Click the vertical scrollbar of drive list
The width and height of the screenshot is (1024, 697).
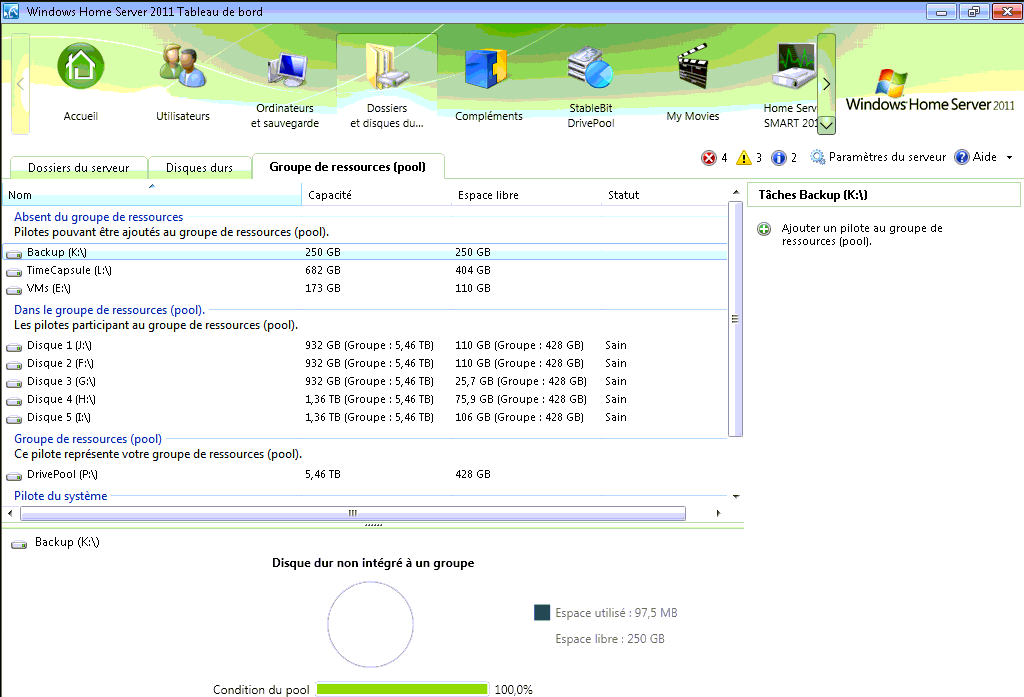[x=735, y=319]
